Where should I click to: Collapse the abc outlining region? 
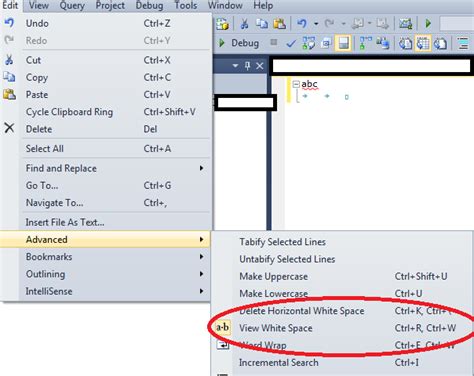pos(296,84)
